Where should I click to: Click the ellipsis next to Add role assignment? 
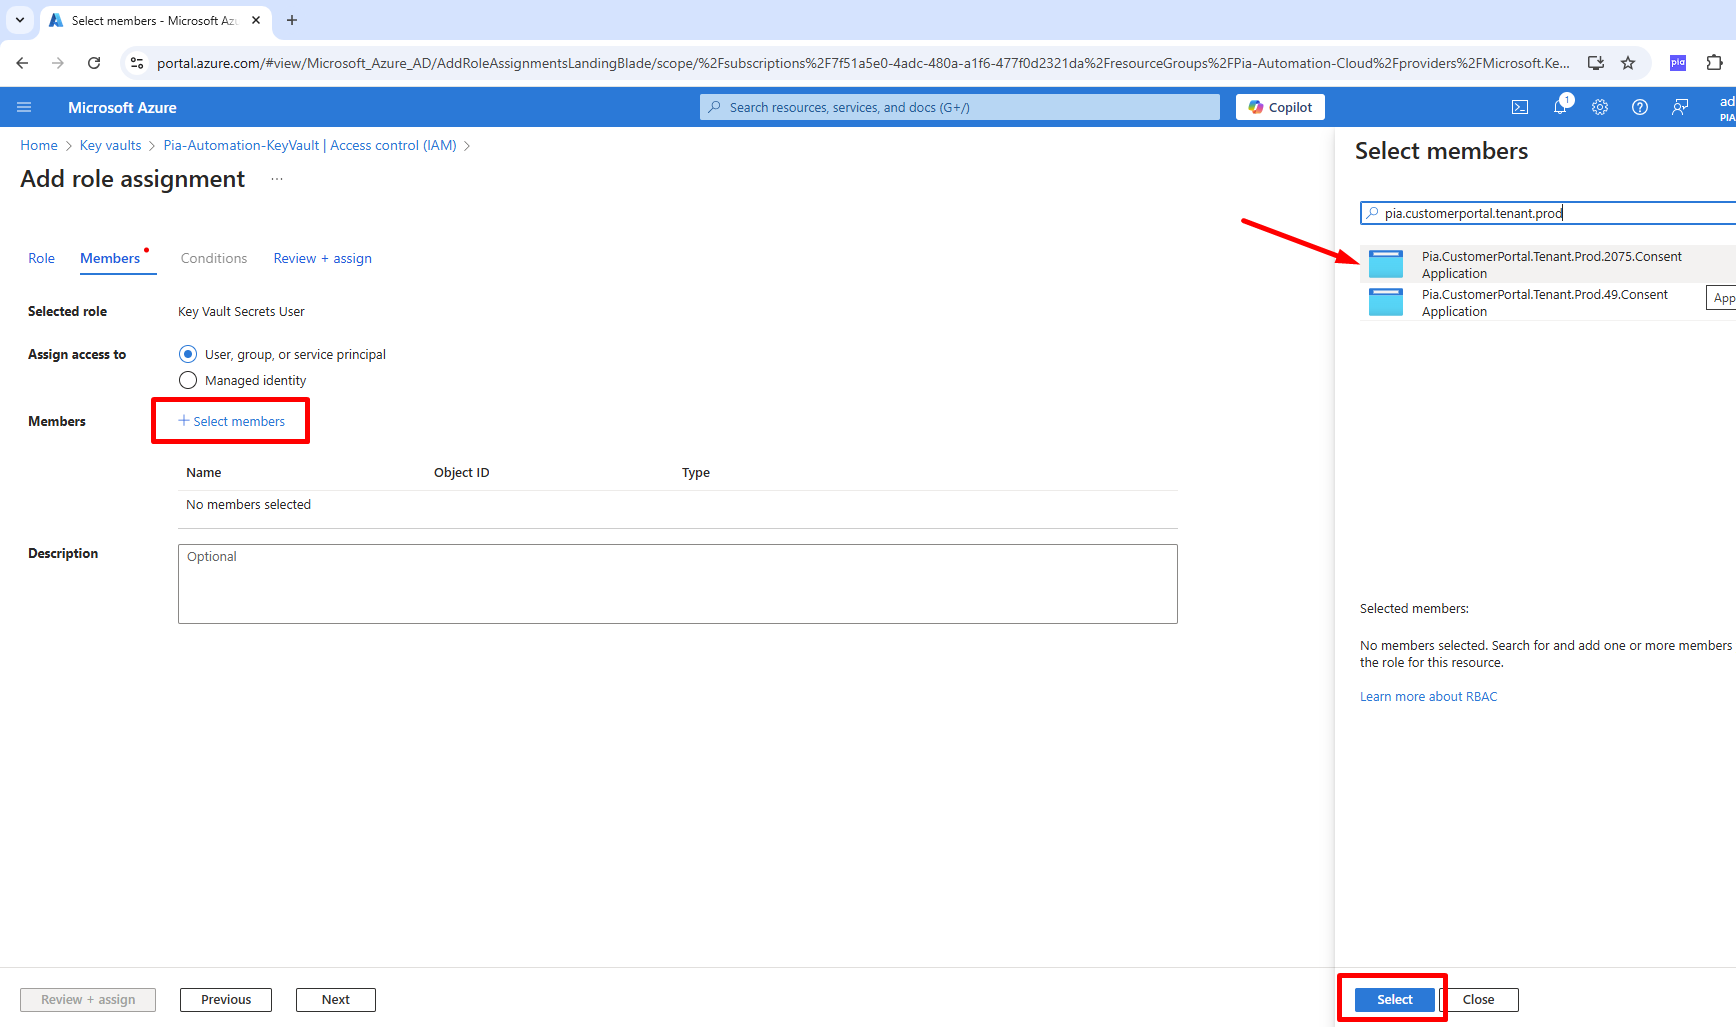277,179
